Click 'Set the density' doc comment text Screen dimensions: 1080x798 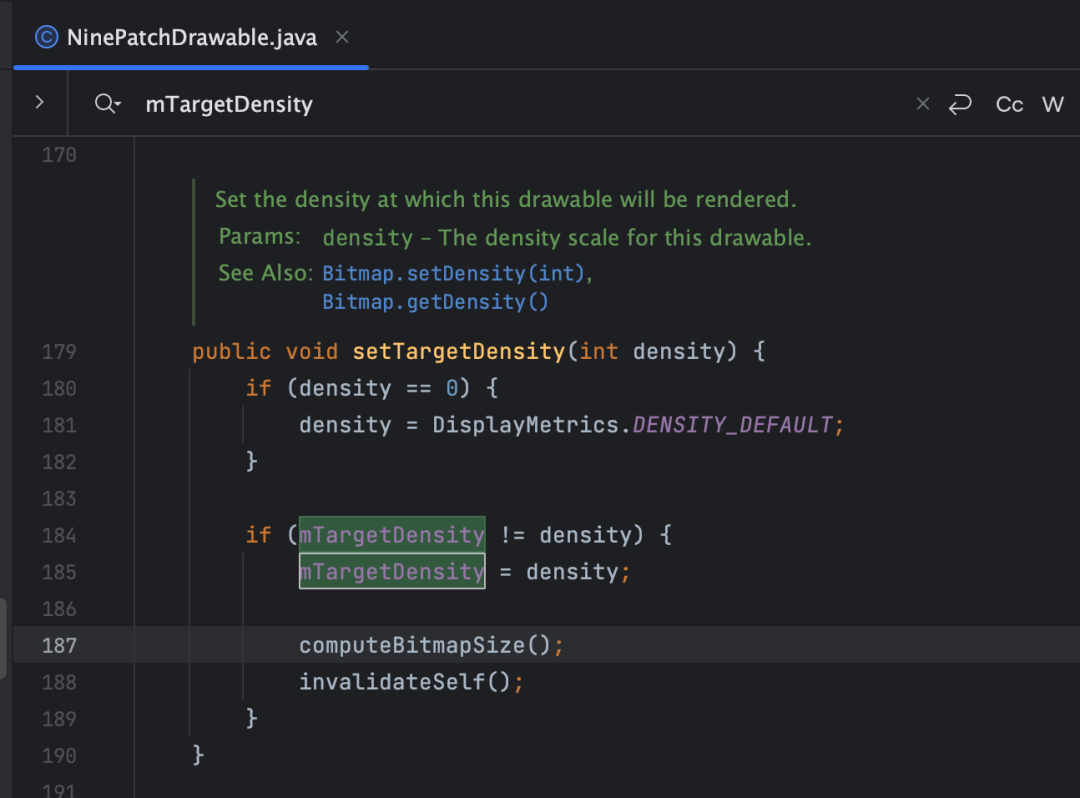click(506, 200)
